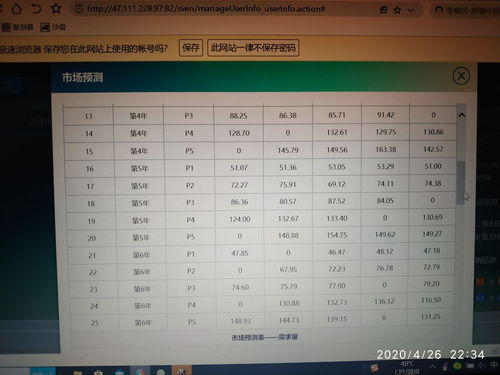This screenshot has height=375, width=500.
Task: Select row number 16 cell
Action: pos(90,169)
